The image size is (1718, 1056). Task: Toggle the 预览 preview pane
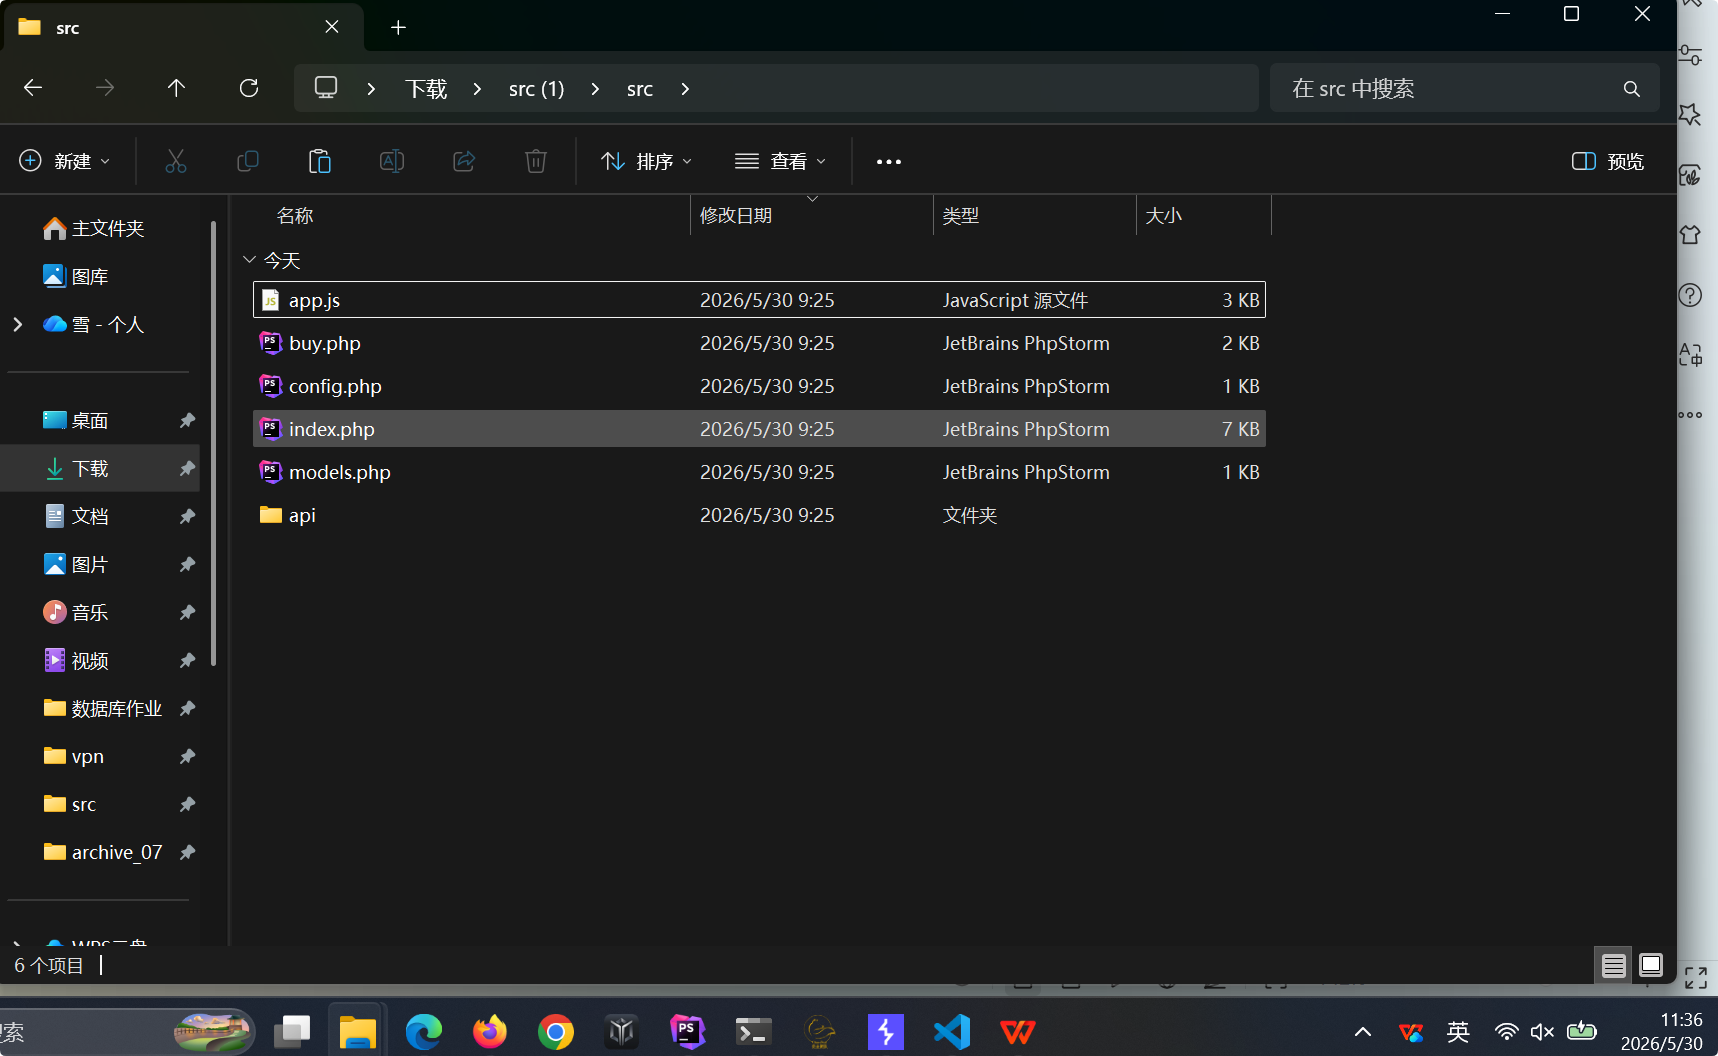[1607, 161]
